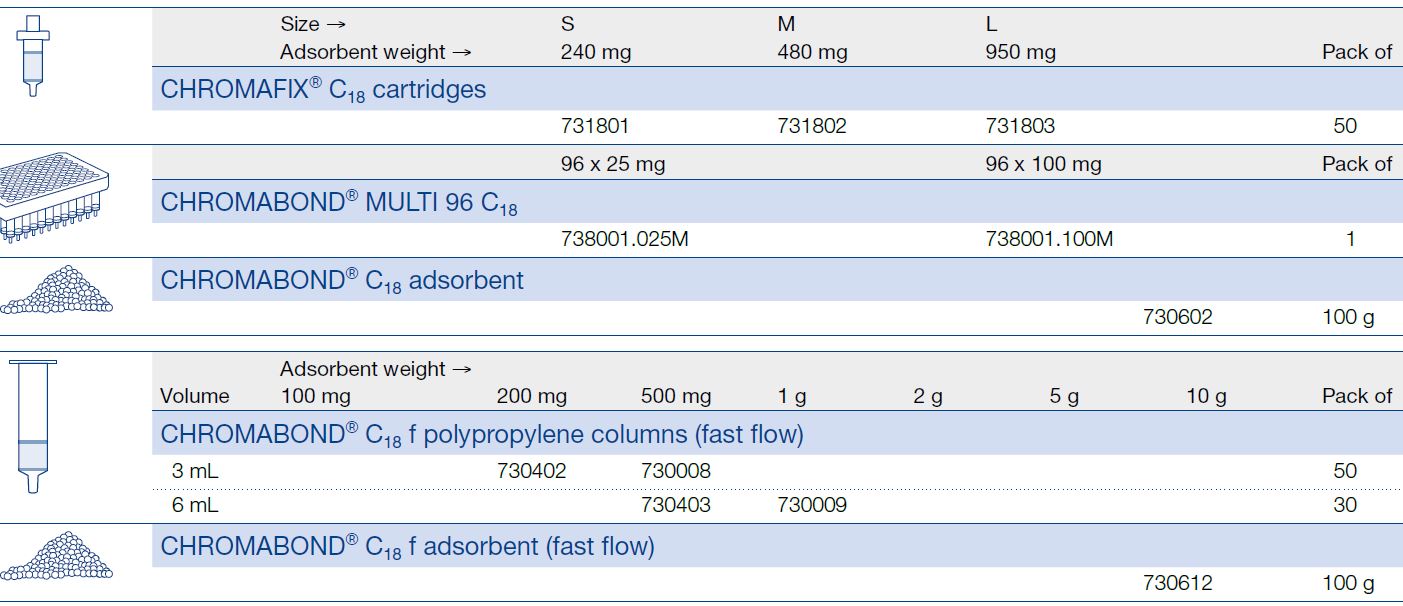Click the pile icon beside C18 adsorbent

pyautogui.click(x=57, y=290)
